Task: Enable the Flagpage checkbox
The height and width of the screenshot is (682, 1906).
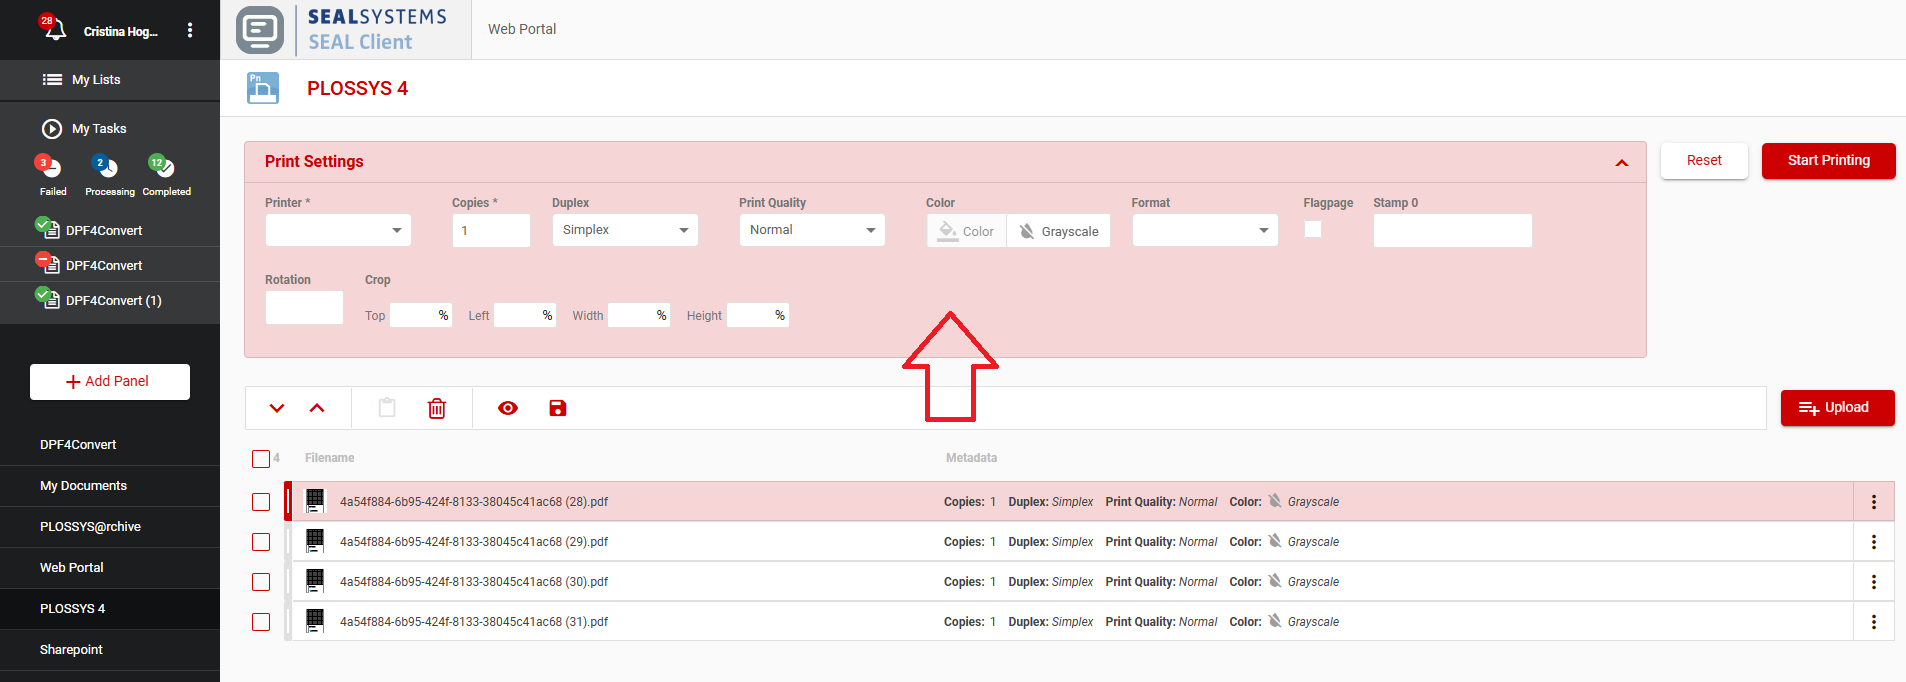Action: [1313, 230]
